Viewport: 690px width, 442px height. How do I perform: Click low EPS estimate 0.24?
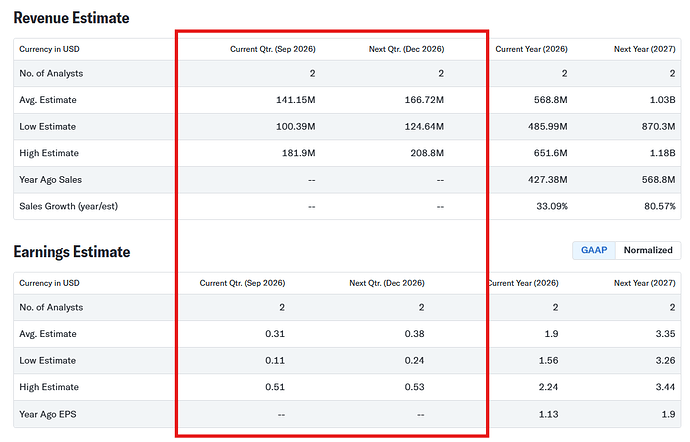pos(414,361)
